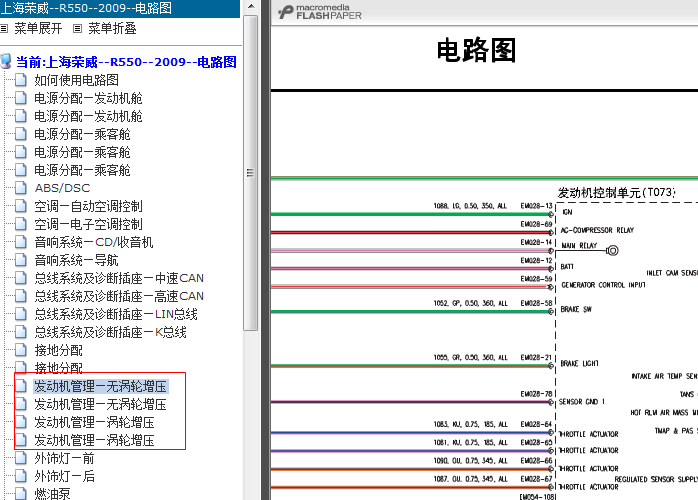Click connector label EM028-69
This screenshot has height=500, width=698.
pyautogui.click(x=536, y=224)
